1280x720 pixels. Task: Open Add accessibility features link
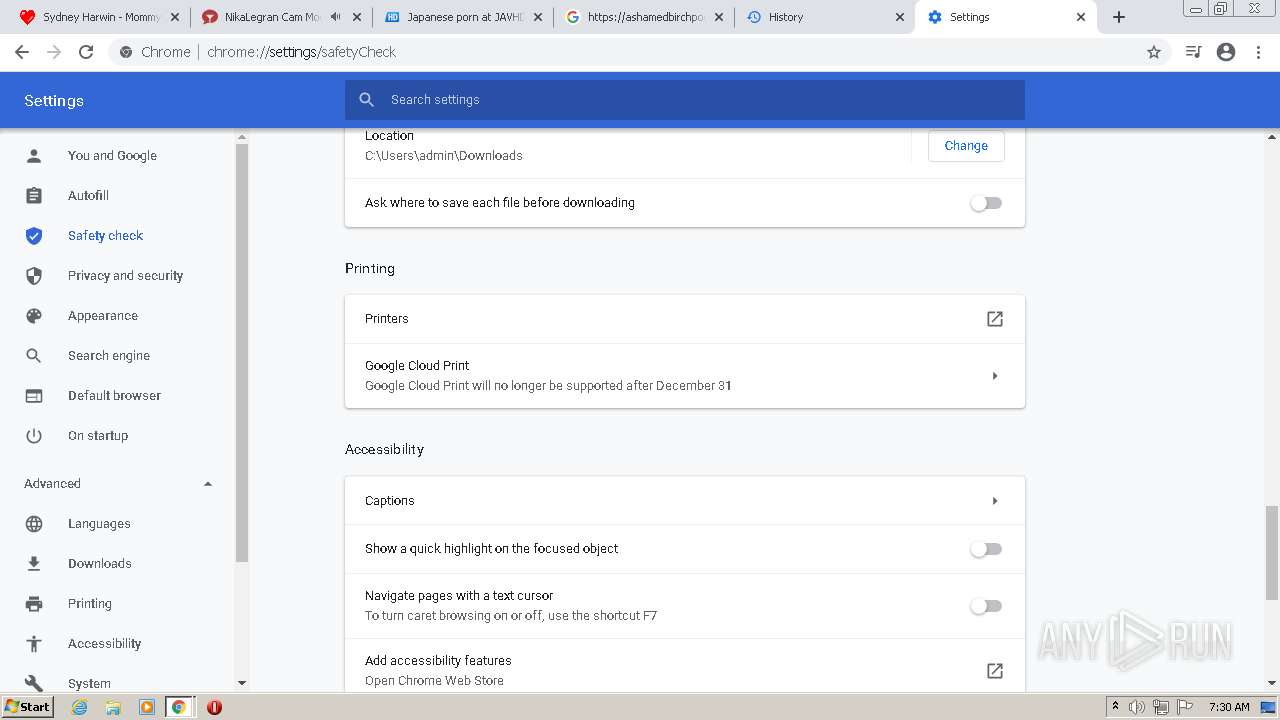tap(994, 671)
